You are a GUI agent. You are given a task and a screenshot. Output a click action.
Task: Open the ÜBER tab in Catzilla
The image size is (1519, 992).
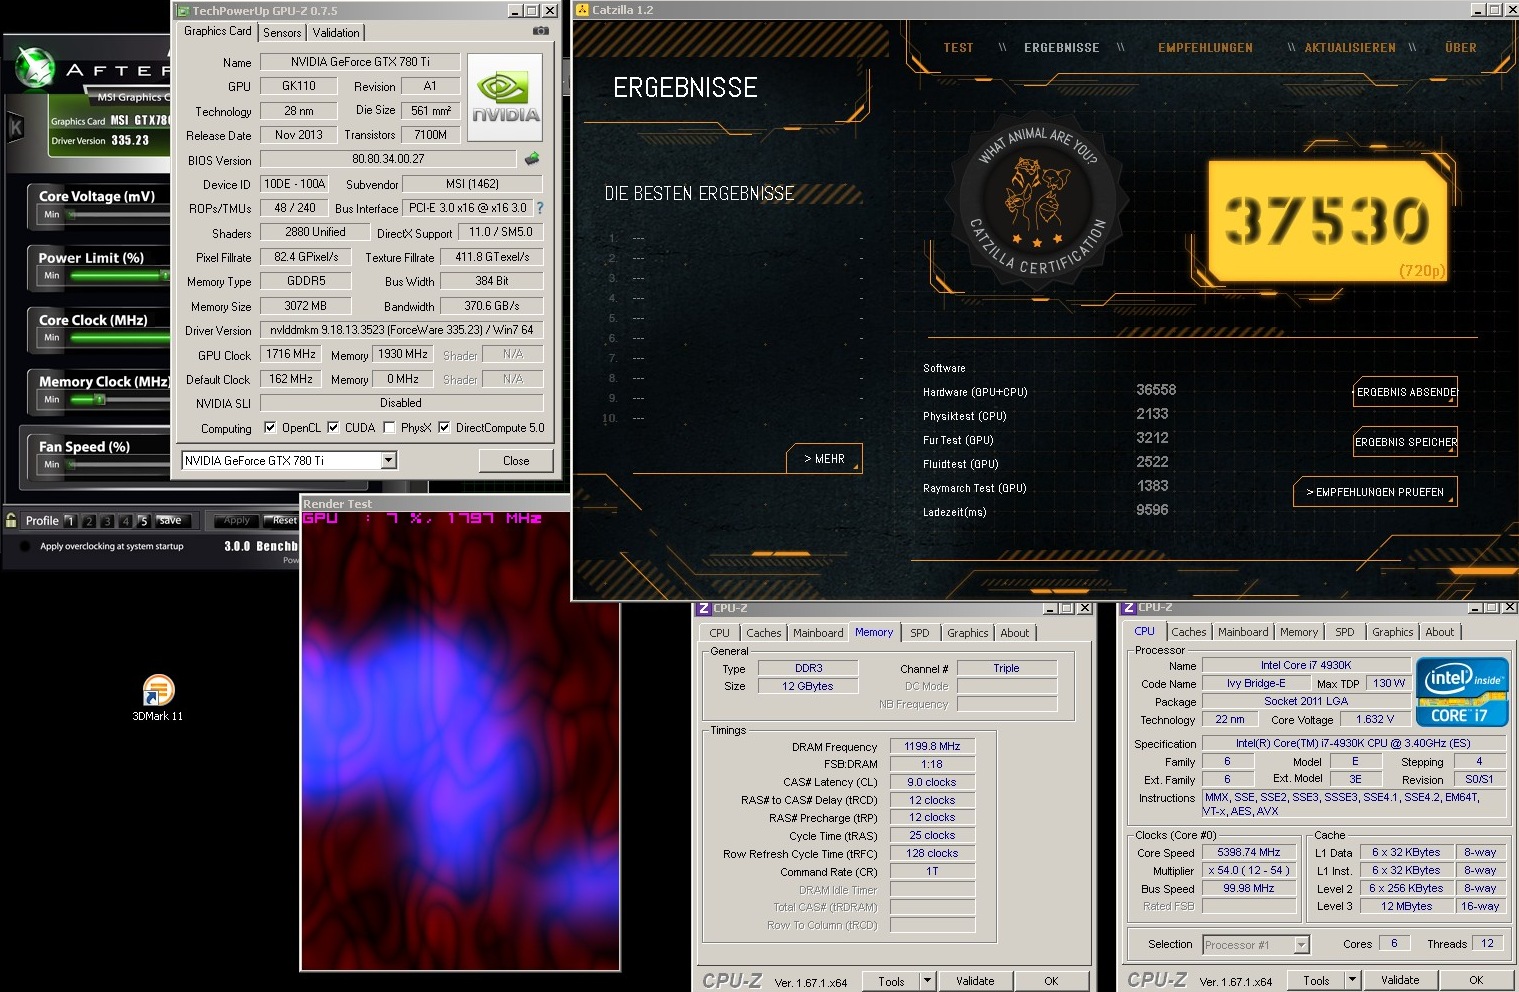coord(1461,47)
